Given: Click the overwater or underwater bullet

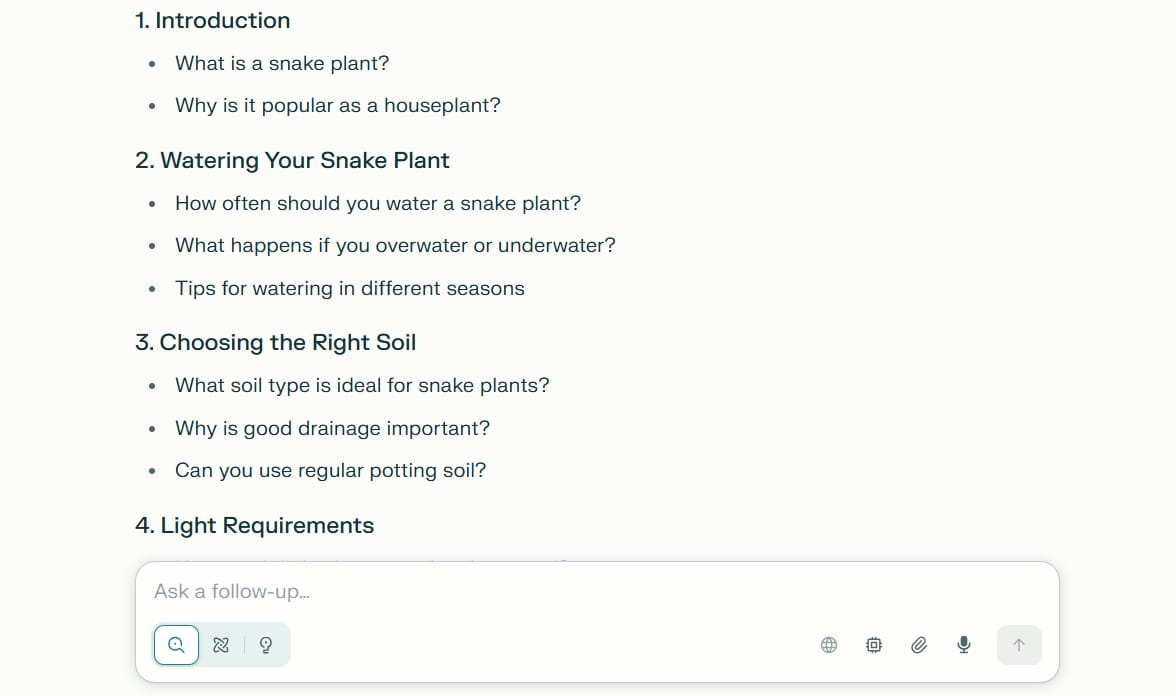Looking at the screenshot, I should 395,245.
